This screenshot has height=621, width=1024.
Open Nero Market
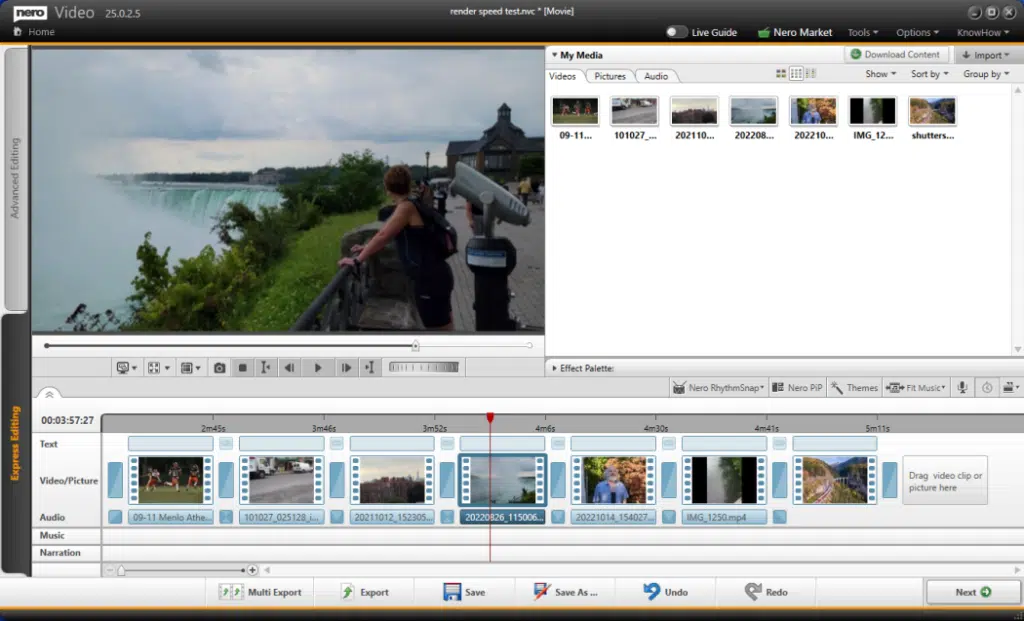coord(795,32)
